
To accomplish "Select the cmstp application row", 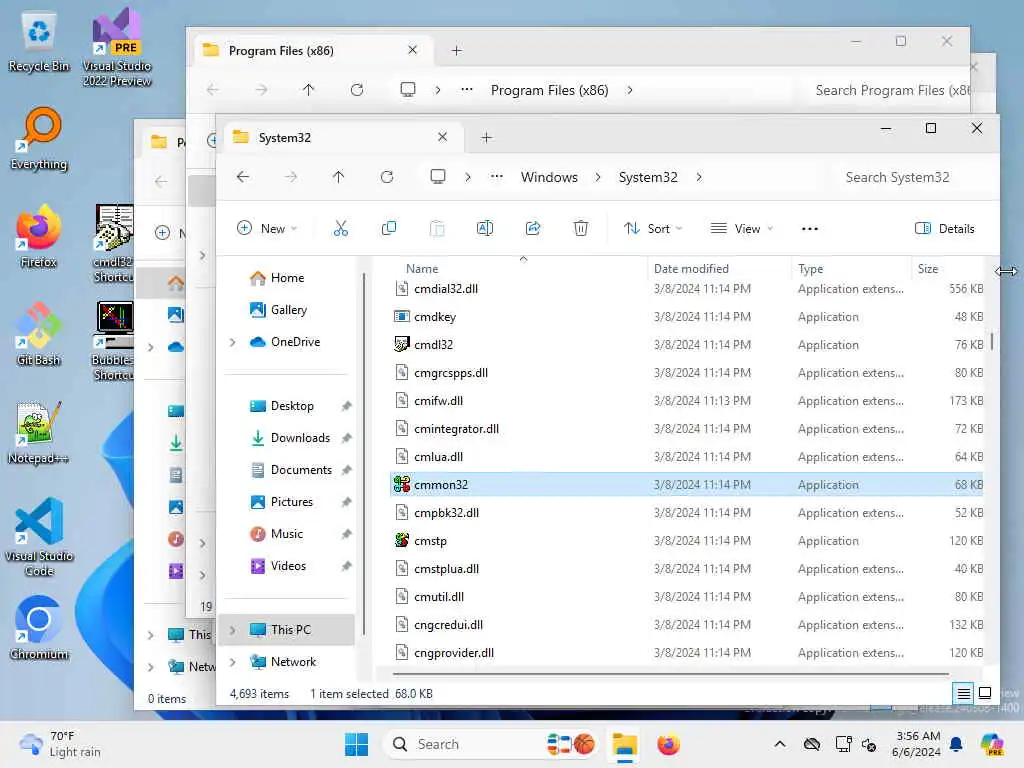I will (x=686, y=541).
